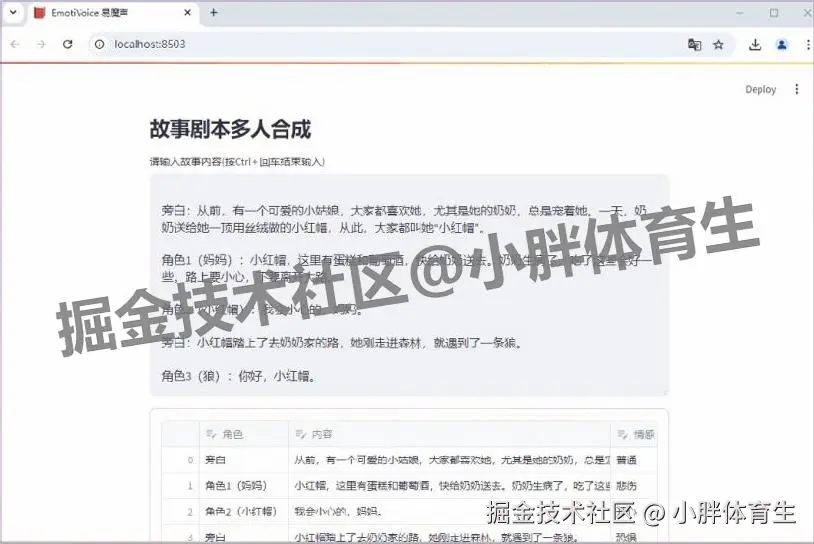Click the 故事剧本多人合成 heading
Image resolution: width=814 pixels, height=544 pixels.
(230, 129)
